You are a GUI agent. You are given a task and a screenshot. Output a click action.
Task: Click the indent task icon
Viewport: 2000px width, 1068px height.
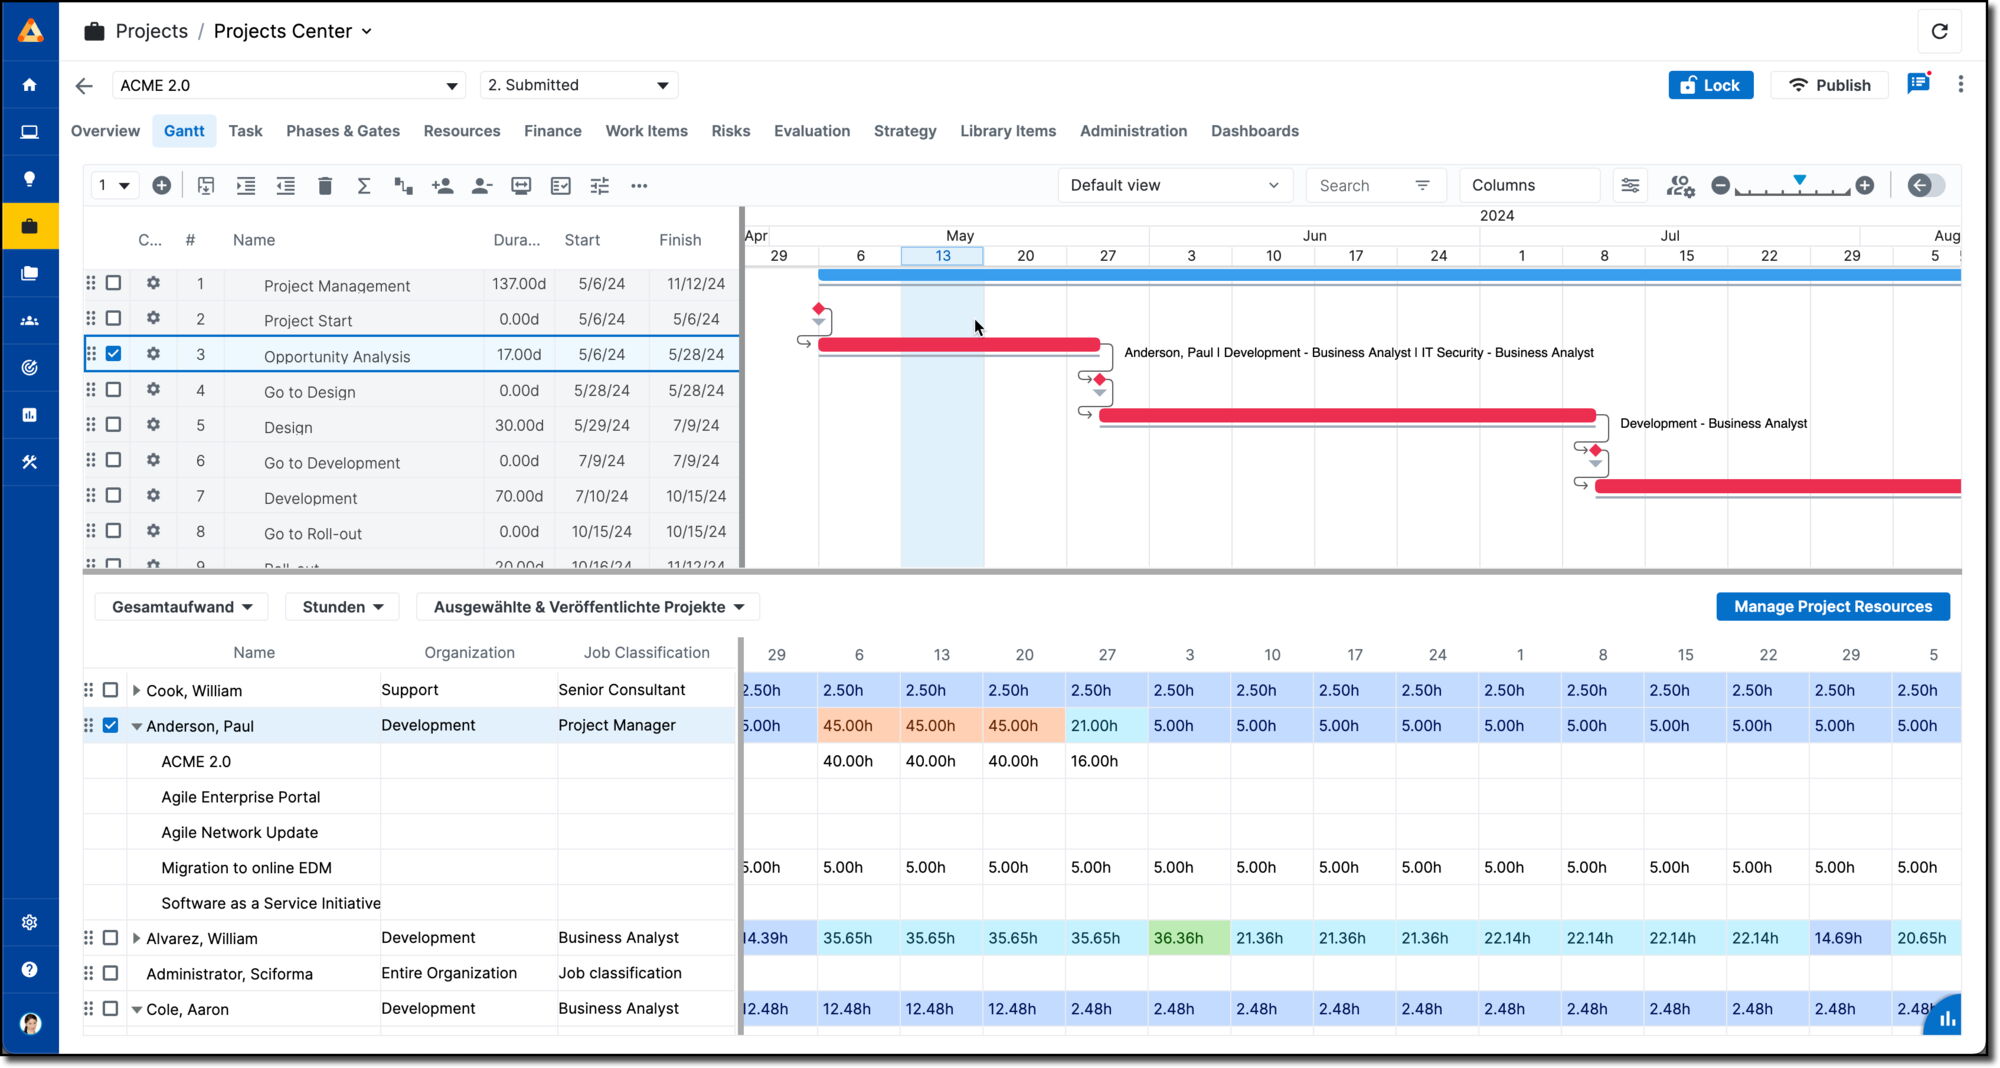pos(246,186)
